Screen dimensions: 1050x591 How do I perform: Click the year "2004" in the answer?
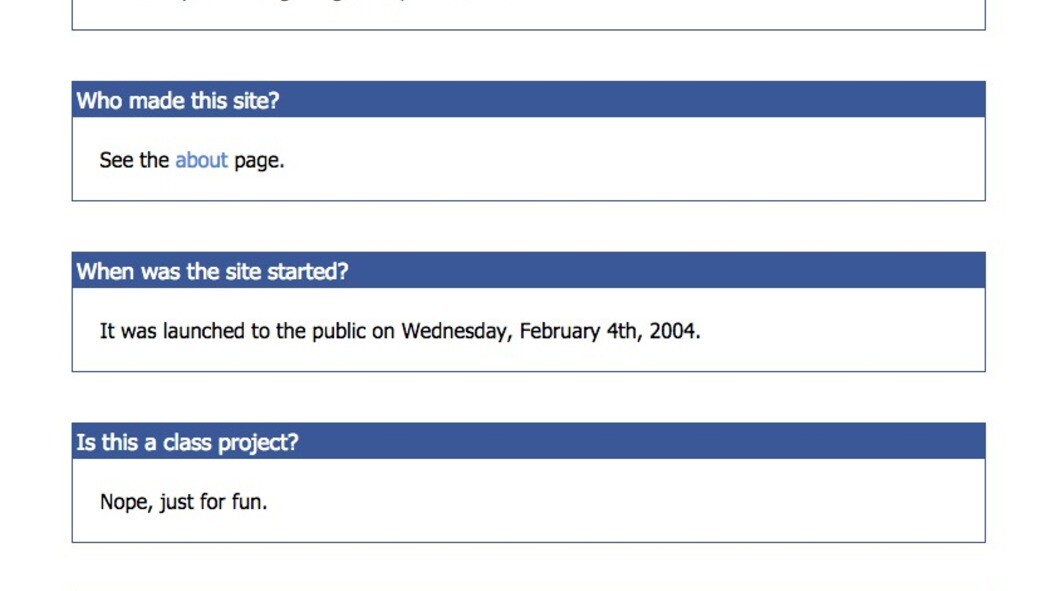point(673,331)
